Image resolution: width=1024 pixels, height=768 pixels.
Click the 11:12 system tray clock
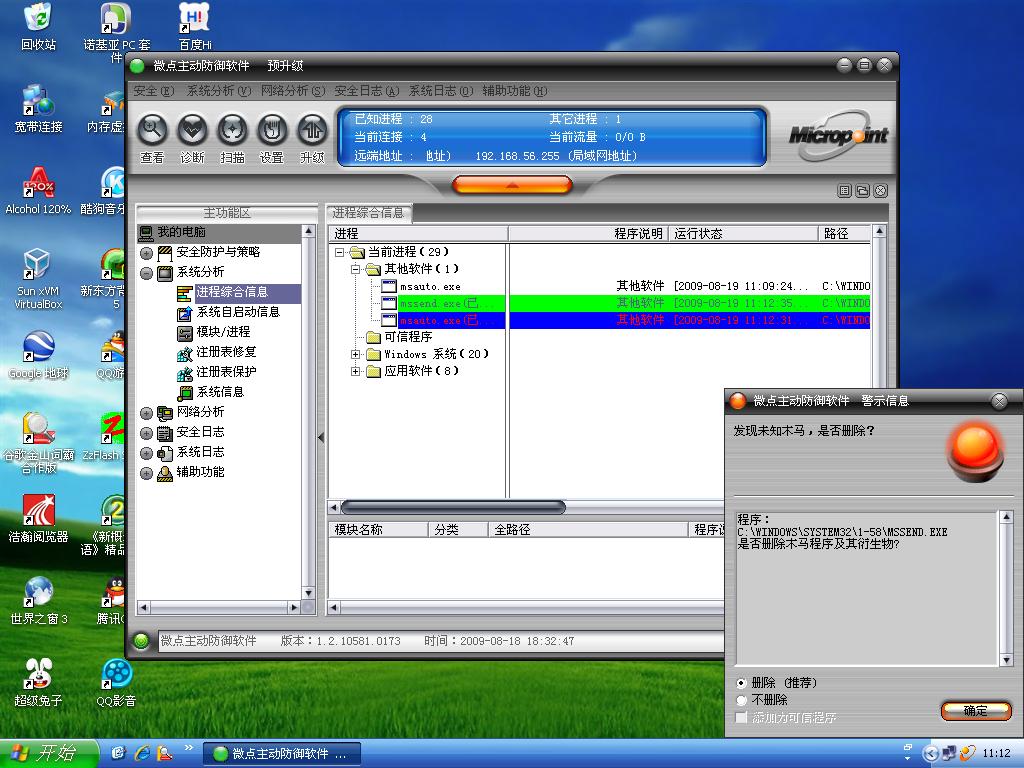coord(997,754)
